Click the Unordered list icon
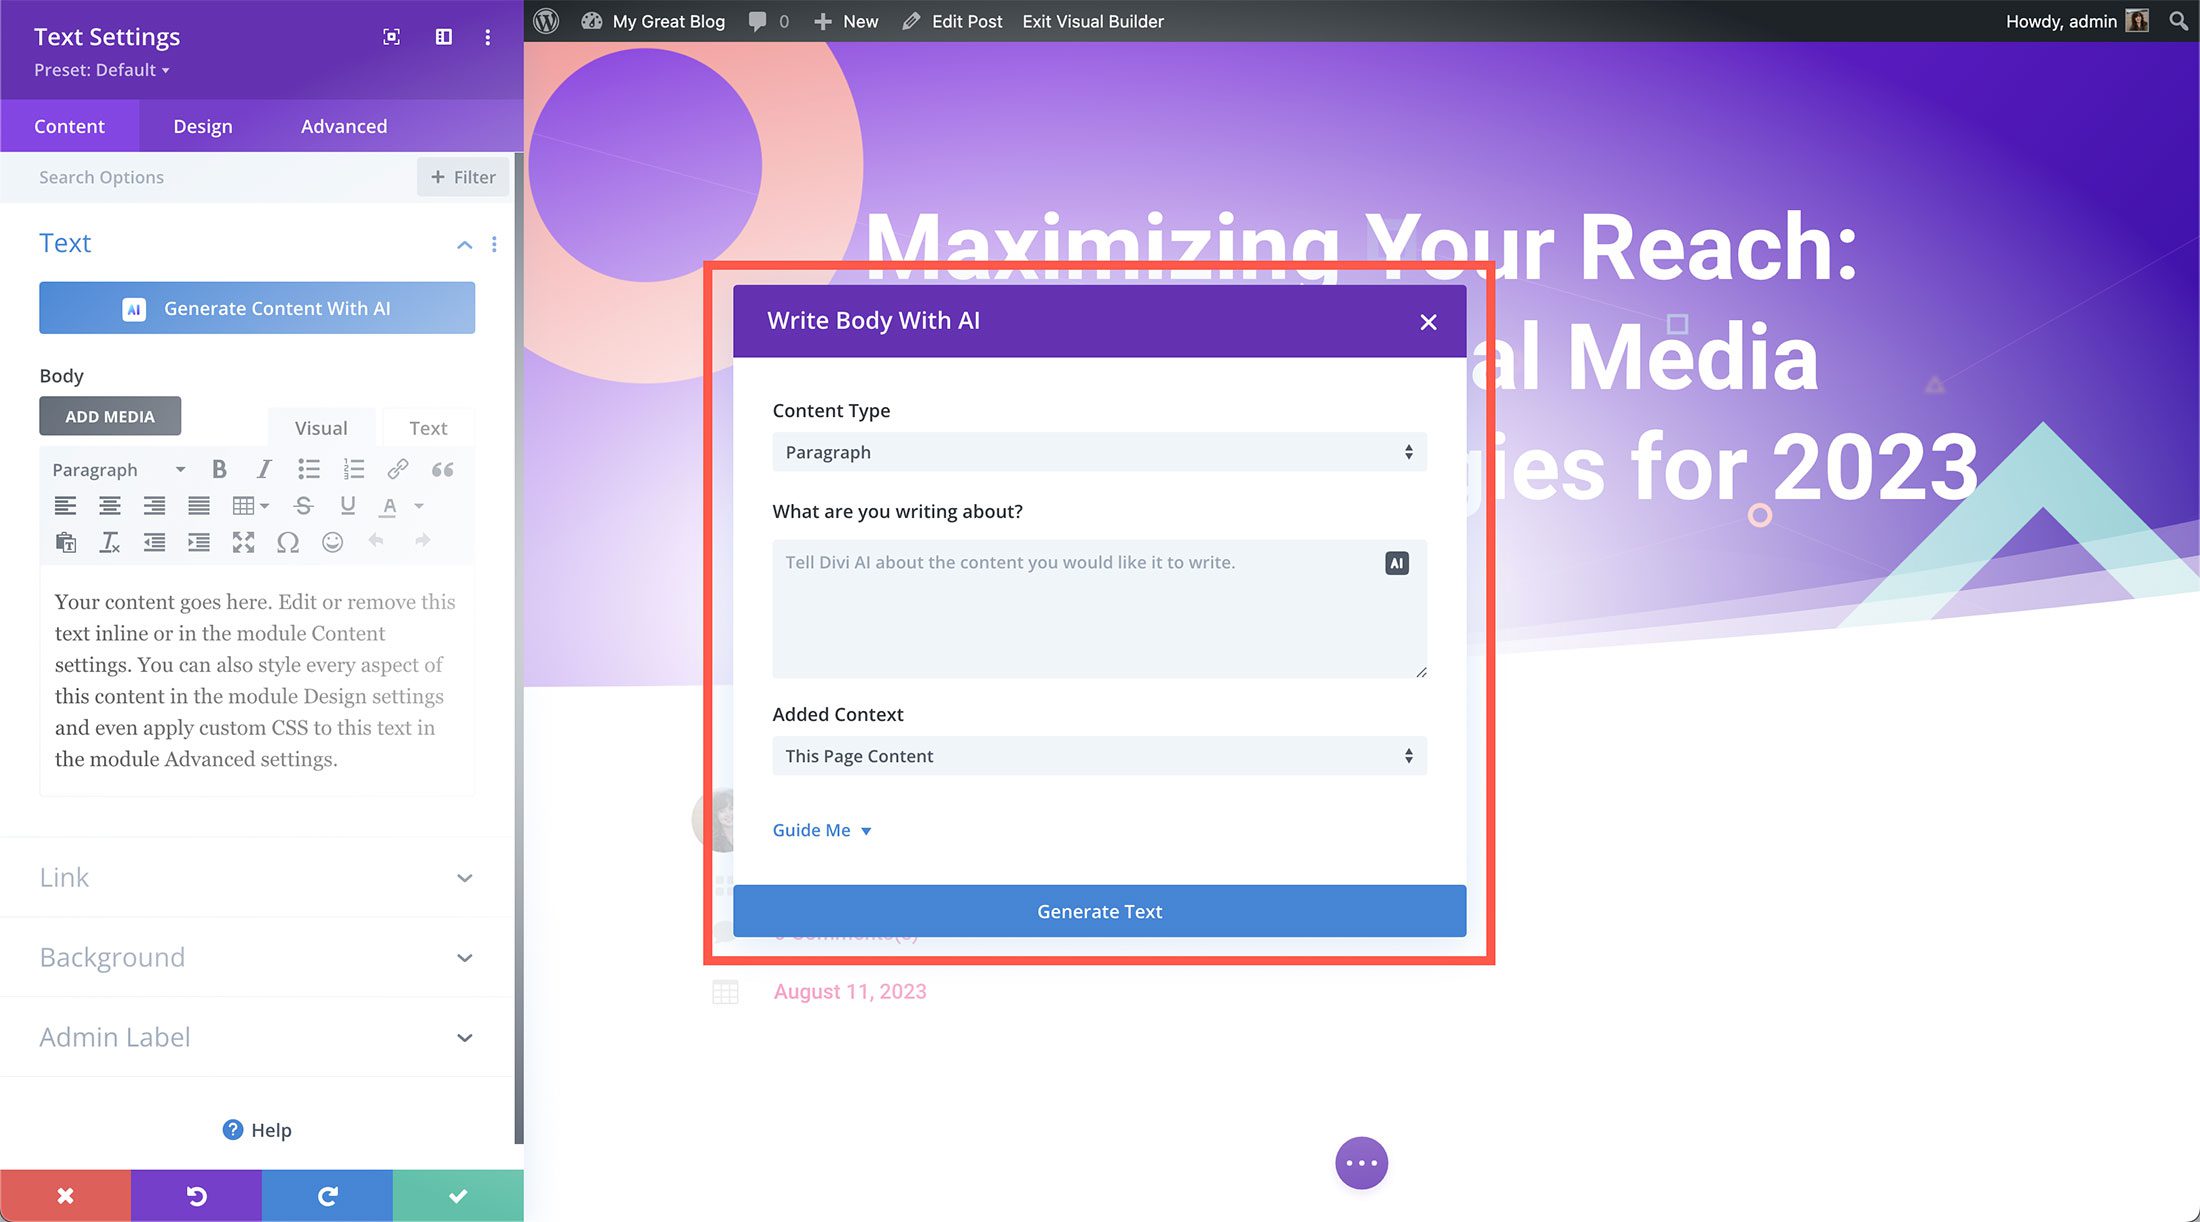Image resolution: width=2200 pixels, height=1222 pixels. 308,468
